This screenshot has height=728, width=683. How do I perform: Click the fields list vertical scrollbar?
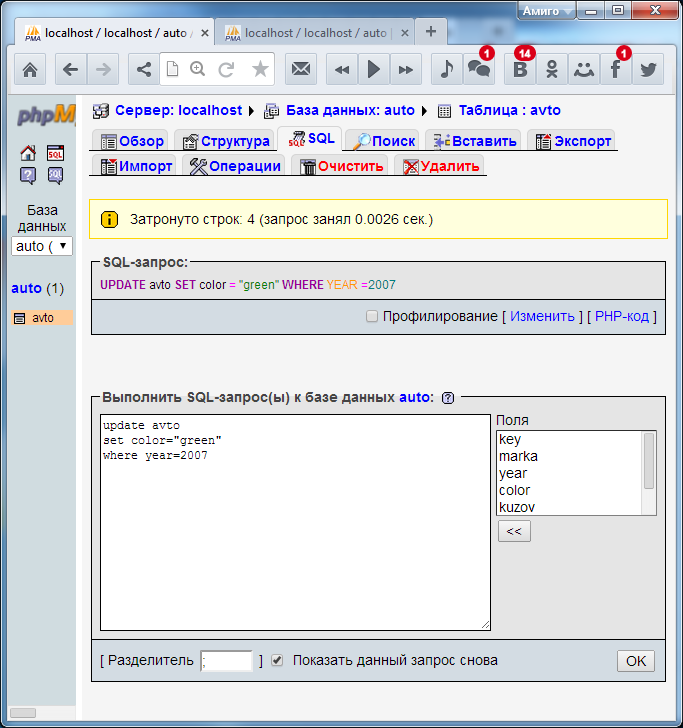click(x=649, y=472)
